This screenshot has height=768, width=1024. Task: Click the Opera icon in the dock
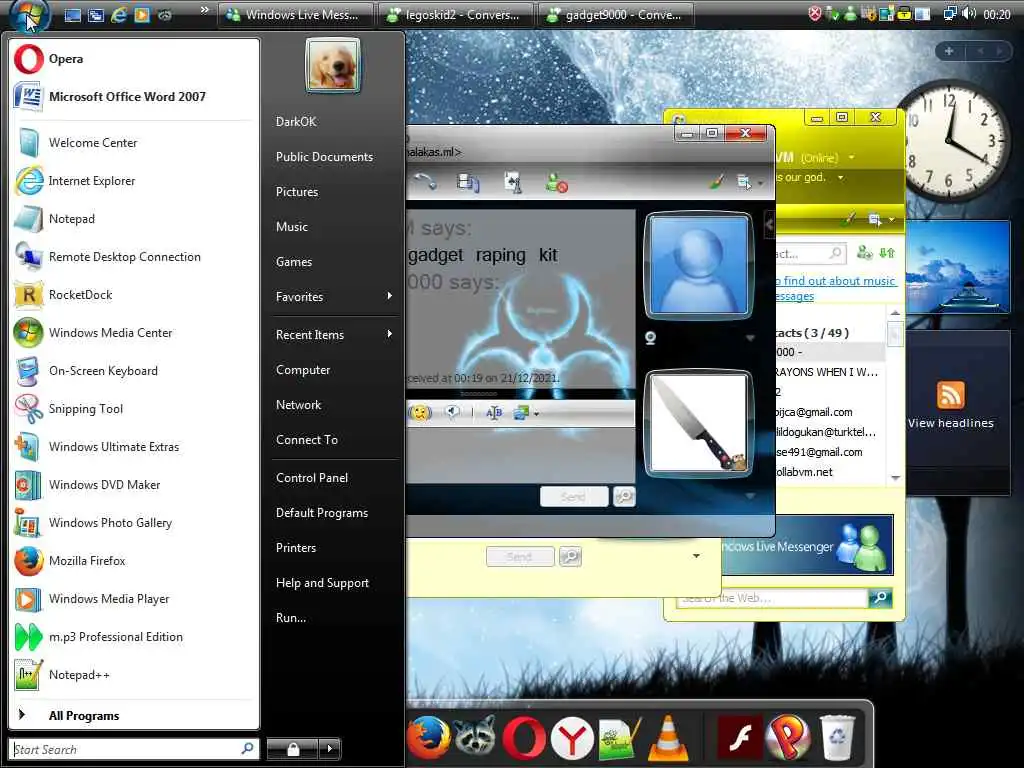(524, 738)
